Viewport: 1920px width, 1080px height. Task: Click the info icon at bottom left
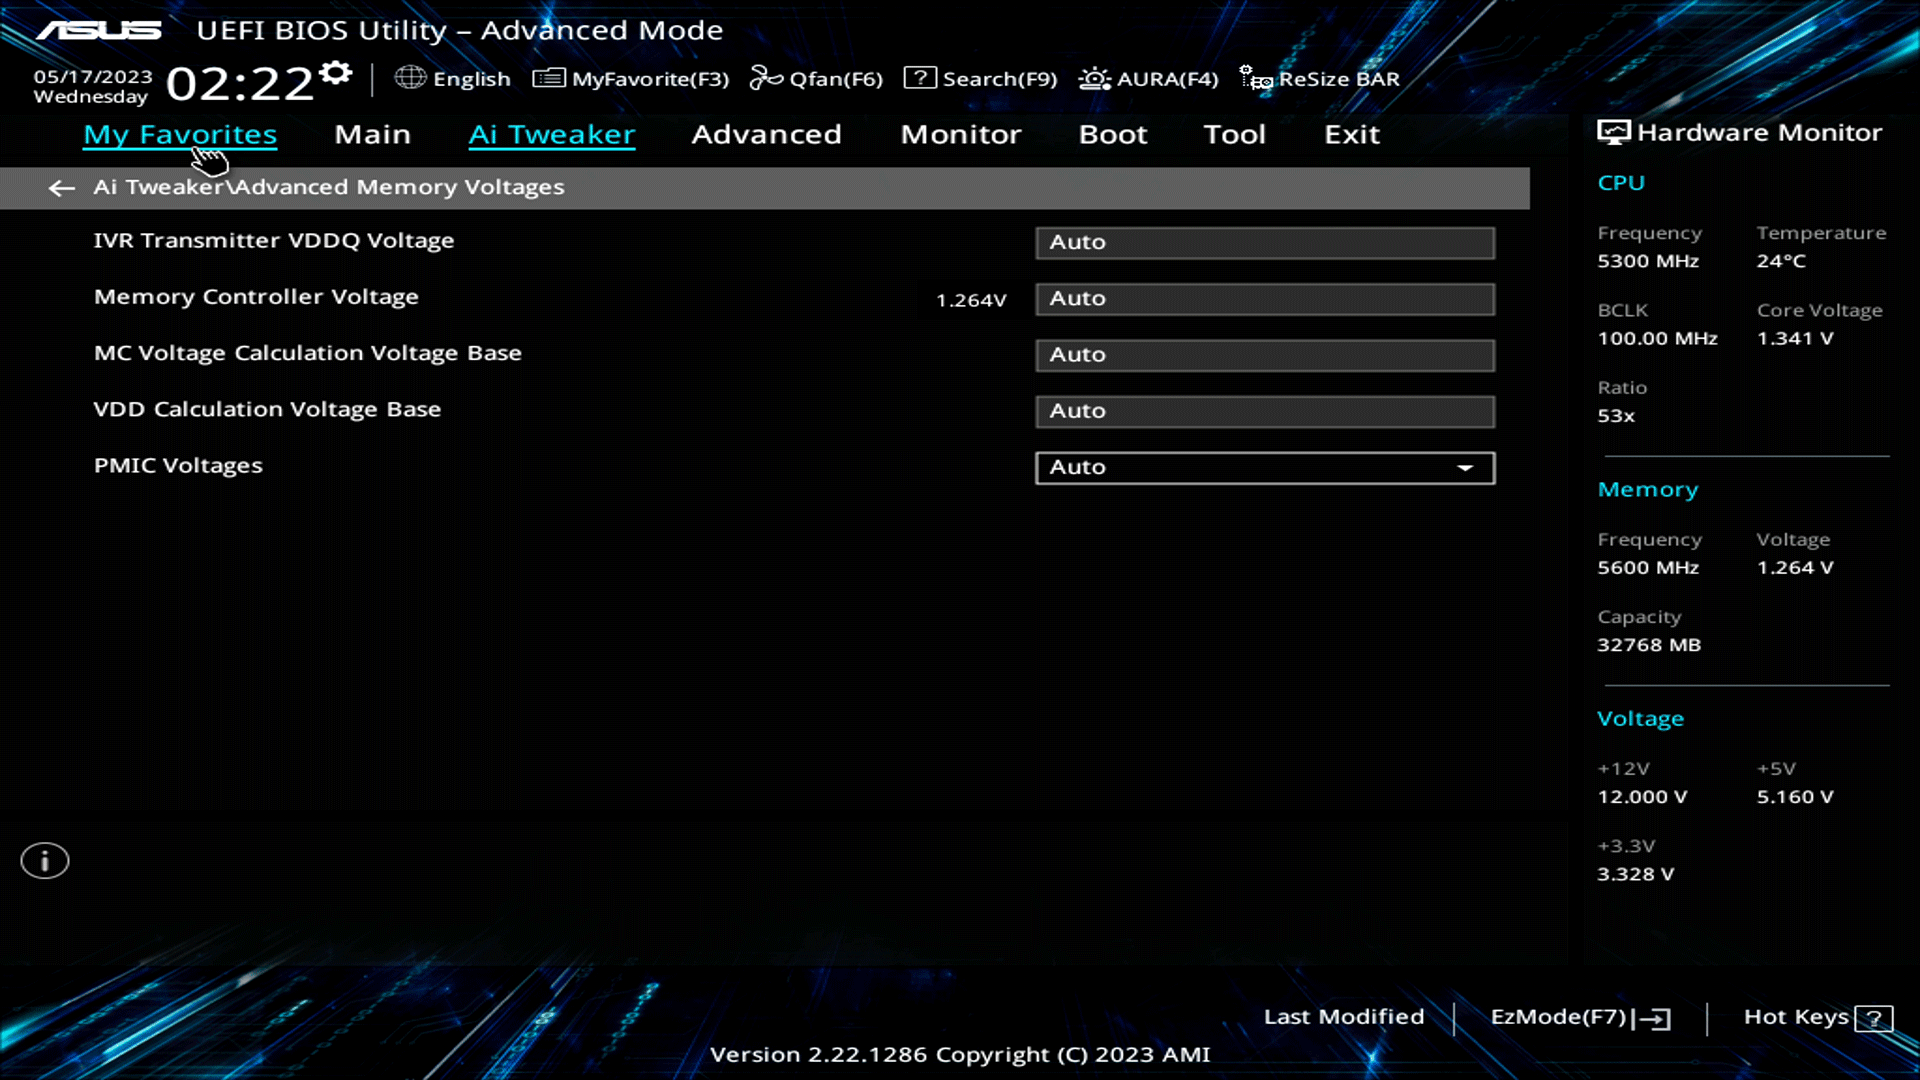point(44,860)
